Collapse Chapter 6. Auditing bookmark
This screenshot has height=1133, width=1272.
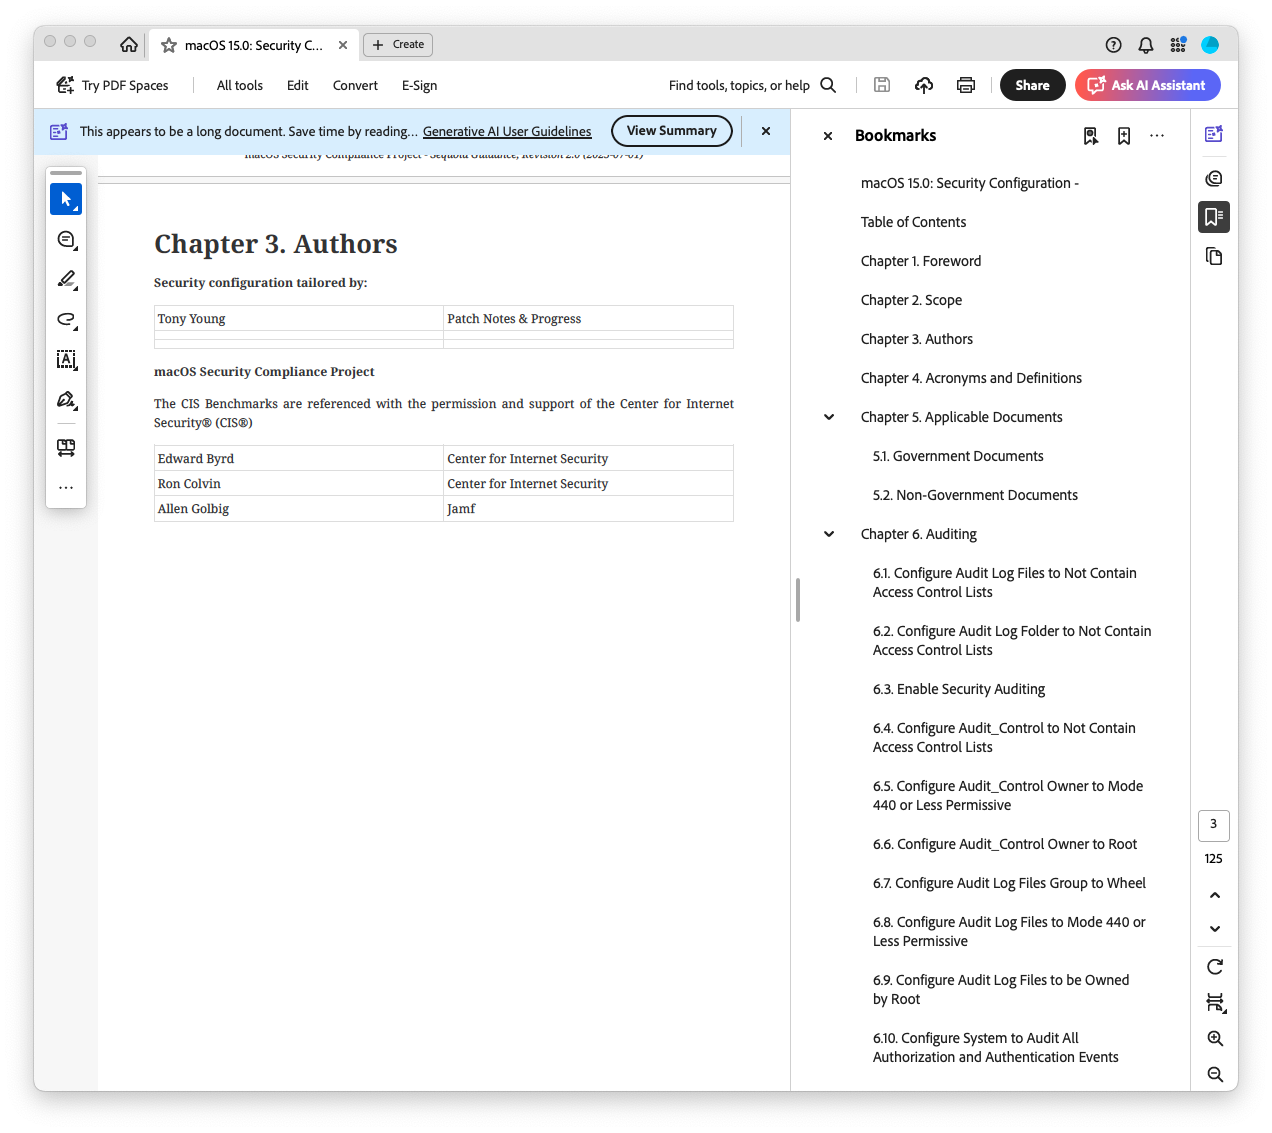pos(829,534)
